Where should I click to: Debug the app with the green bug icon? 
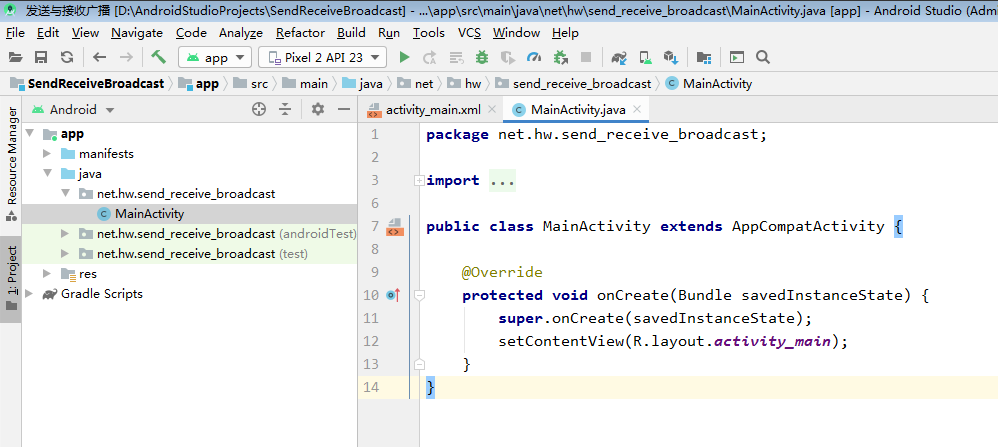482,58
